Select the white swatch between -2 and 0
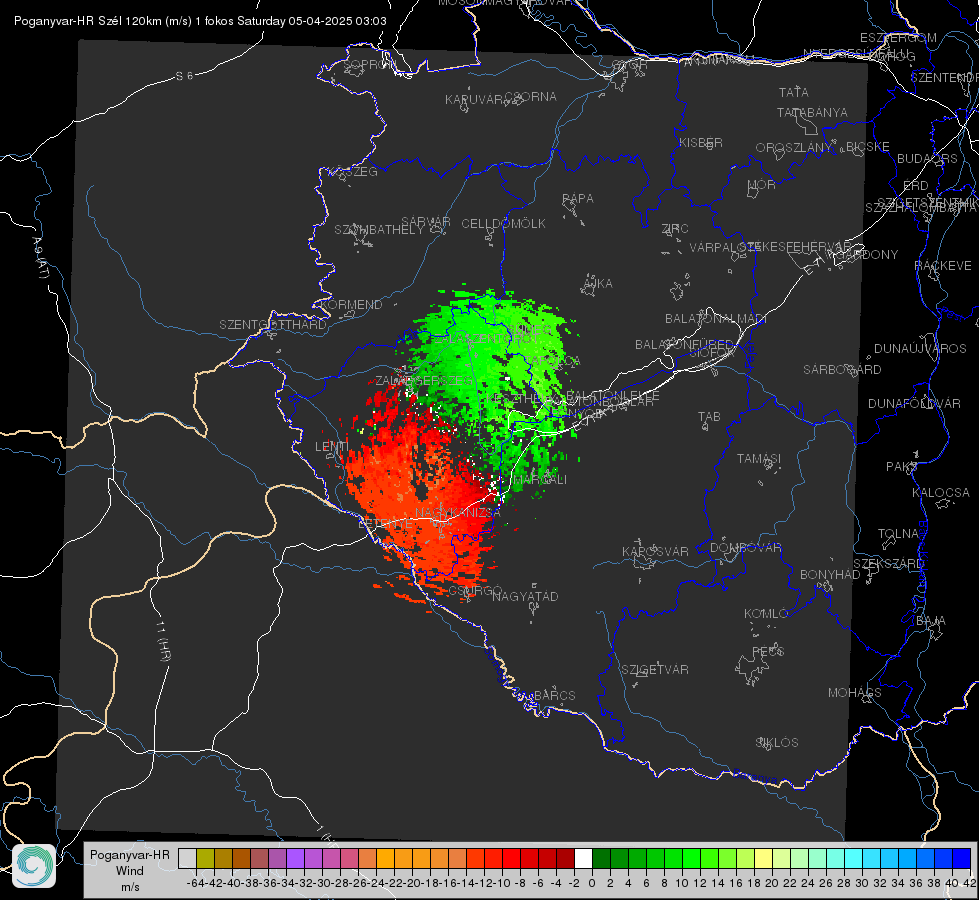Image resolution: width=979 pixels, height=900 pixels. (583, 858)
